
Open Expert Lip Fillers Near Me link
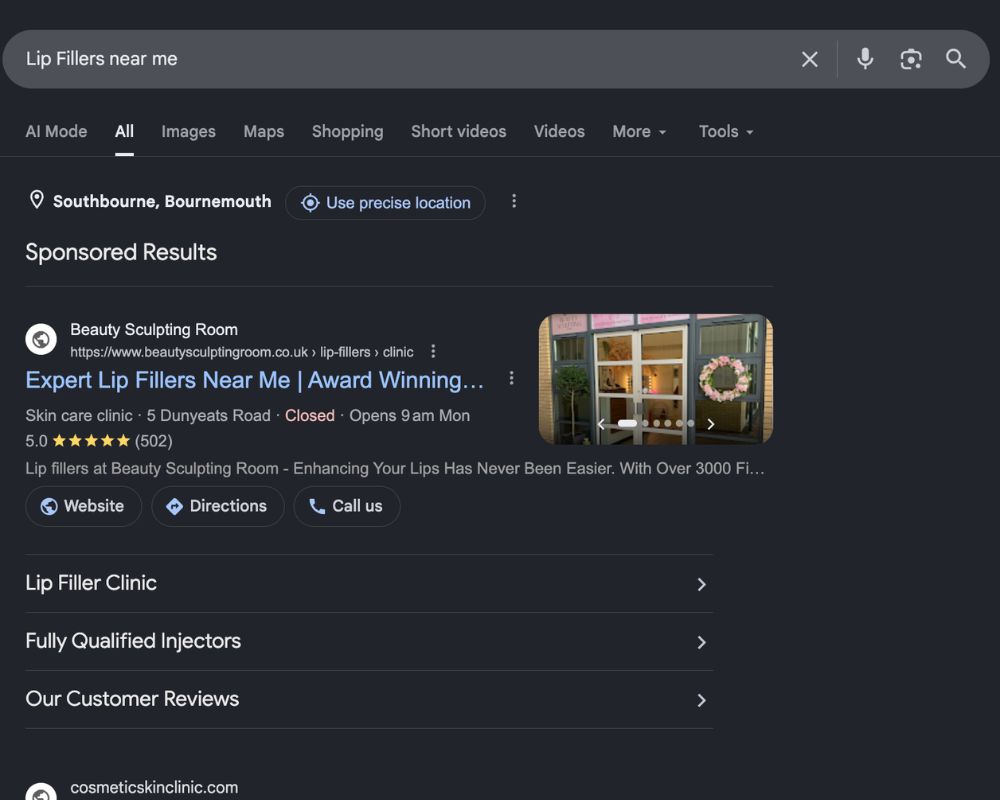254,380
